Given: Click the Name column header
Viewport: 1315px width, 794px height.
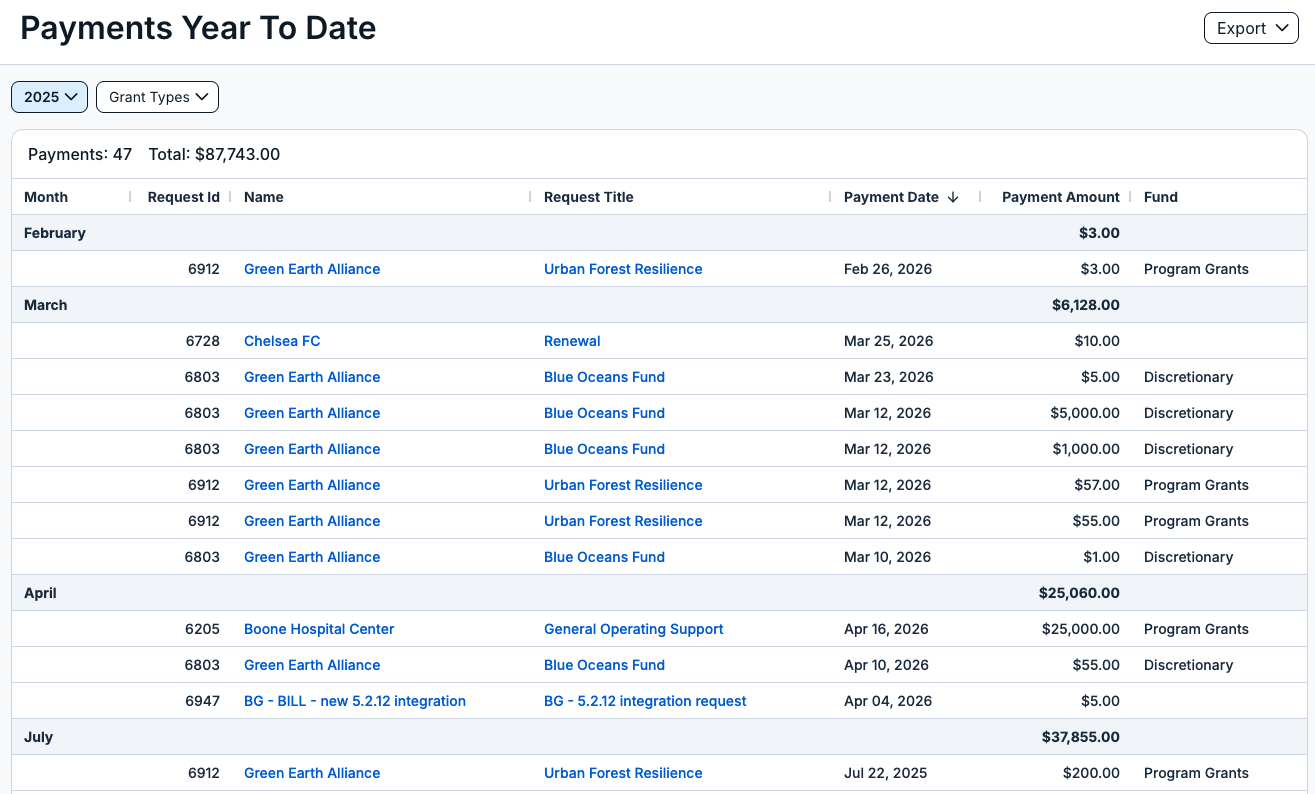Looking at the screenshot, I should point(264,197).
